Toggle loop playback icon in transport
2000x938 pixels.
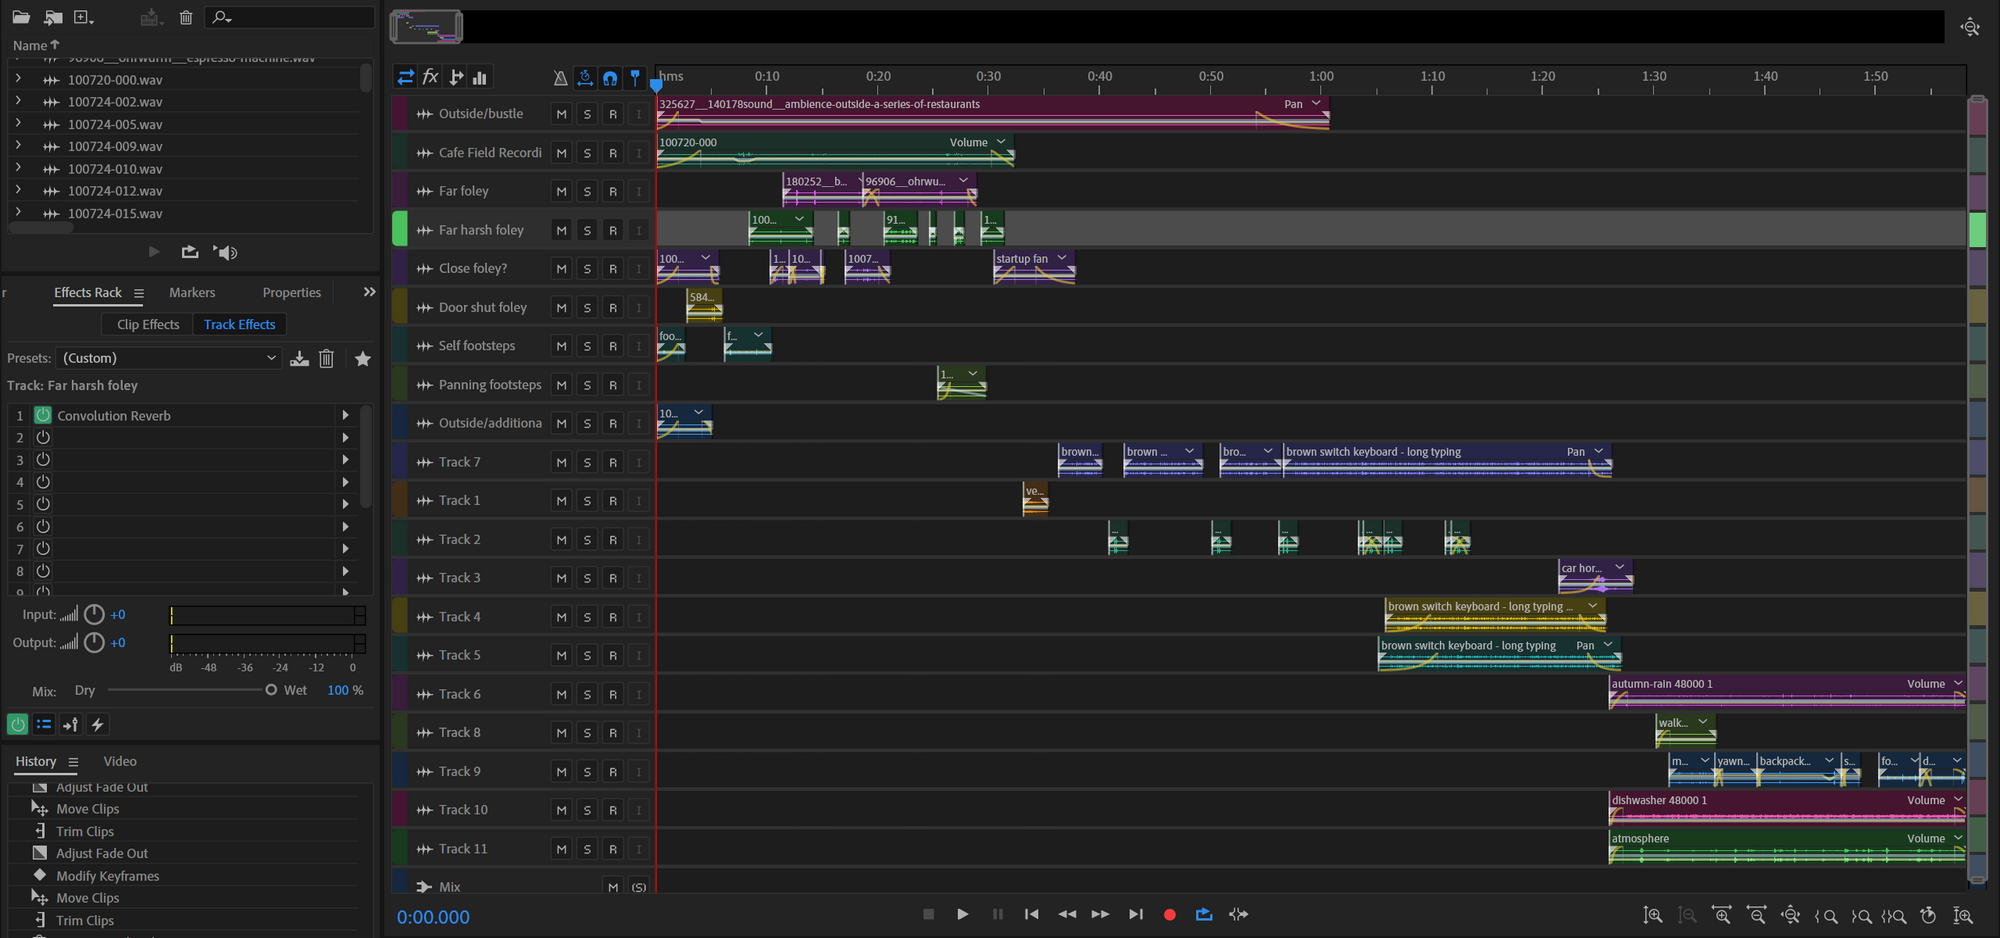tap(1204, 914)
